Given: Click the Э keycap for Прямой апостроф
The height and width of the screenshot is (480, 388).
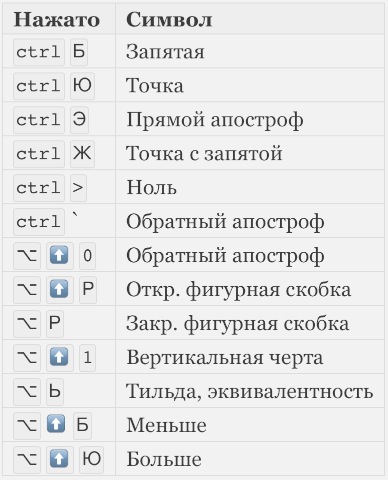Looking at the screenshot, I should click(79, 120).
